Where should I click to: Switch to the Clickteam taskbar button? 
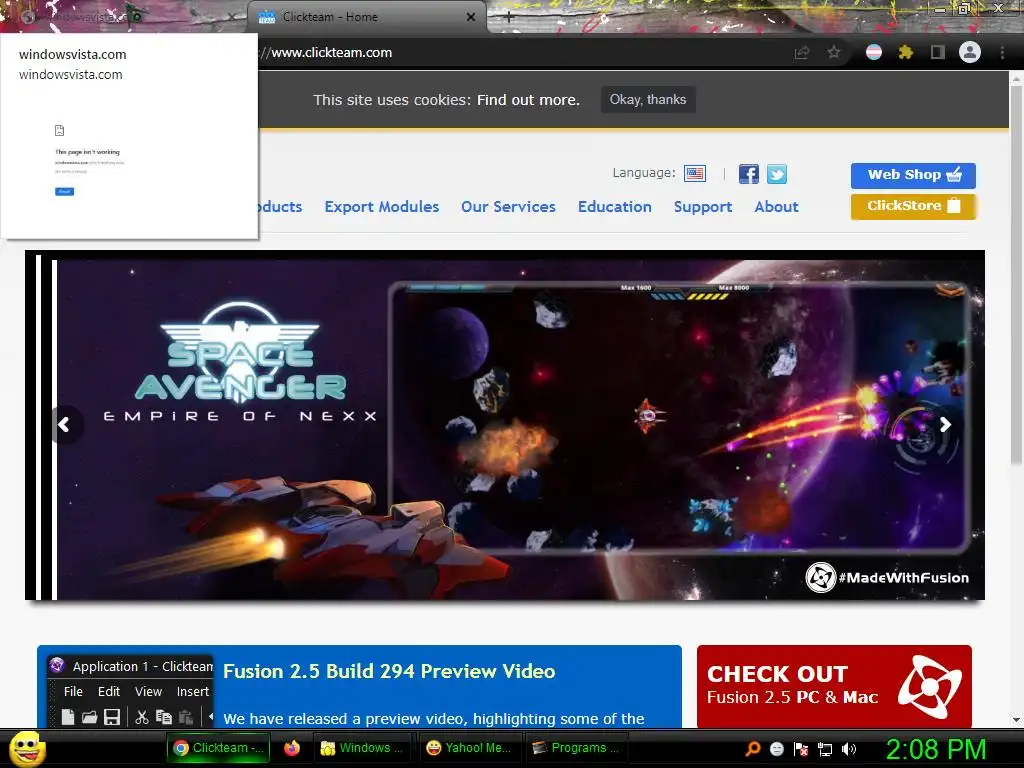point(217,748)
